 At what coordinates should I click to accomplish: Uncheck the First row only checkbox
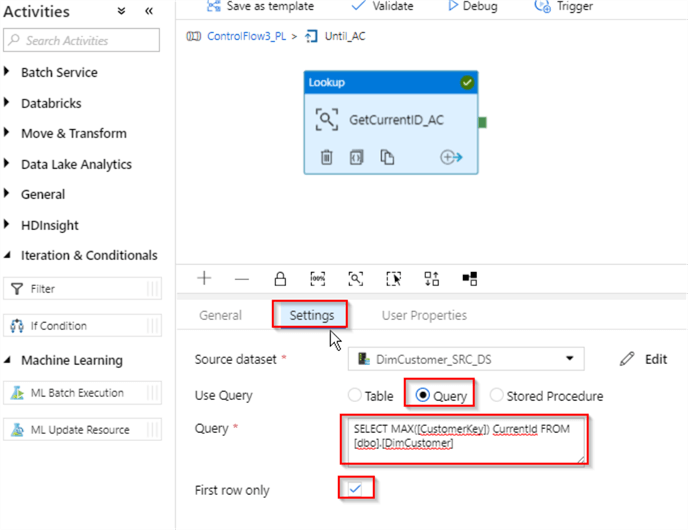coord(355,488)
